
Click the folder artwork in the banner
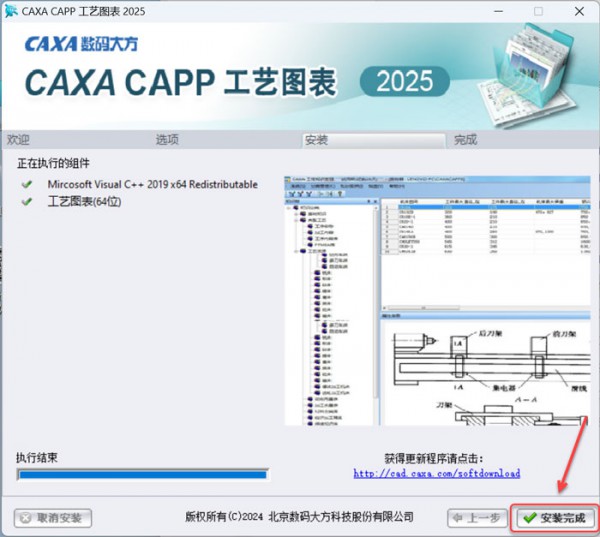(x=529, y=75)
